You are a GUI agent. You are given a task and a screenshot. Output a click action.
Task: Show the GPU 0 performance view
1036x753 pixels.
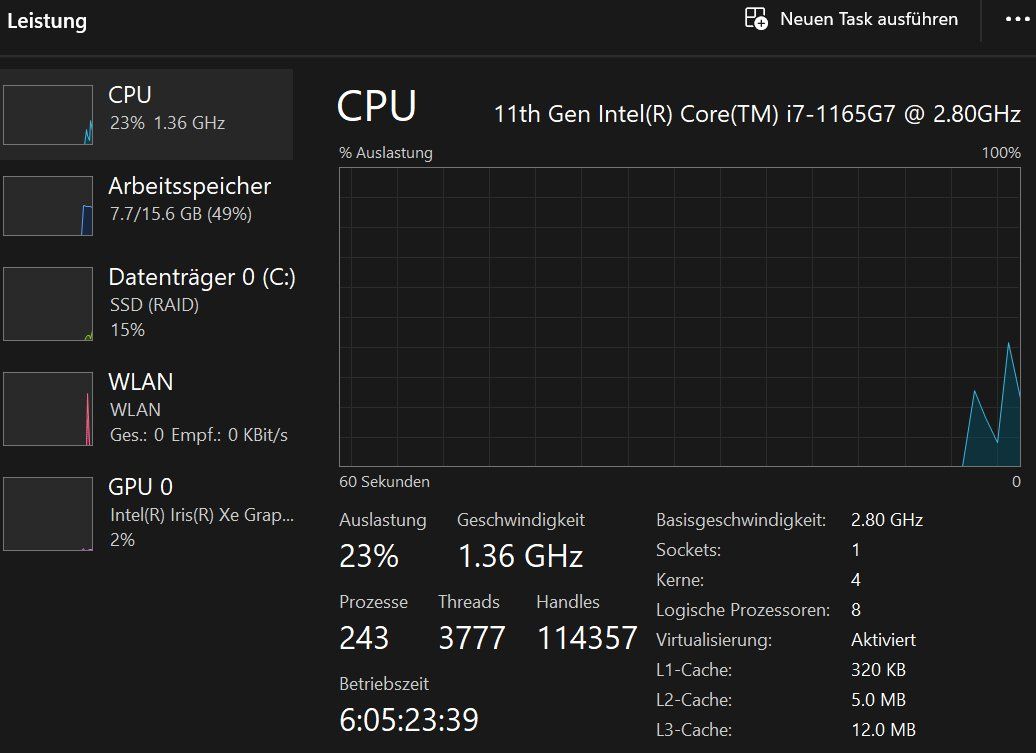[147, 513]
